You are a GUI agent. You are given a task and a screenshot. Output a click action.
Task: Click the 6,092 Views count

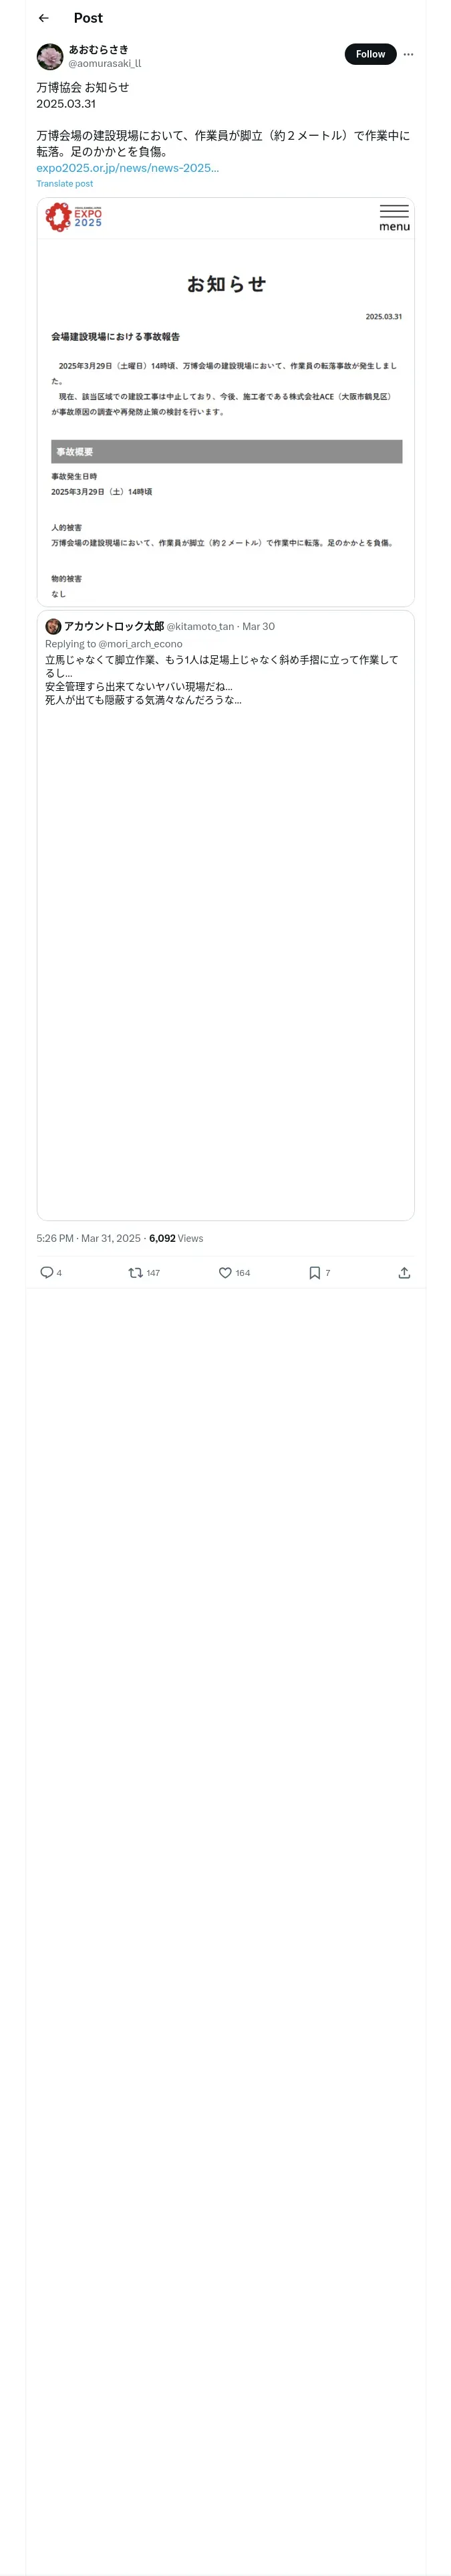pos(176,1238)
